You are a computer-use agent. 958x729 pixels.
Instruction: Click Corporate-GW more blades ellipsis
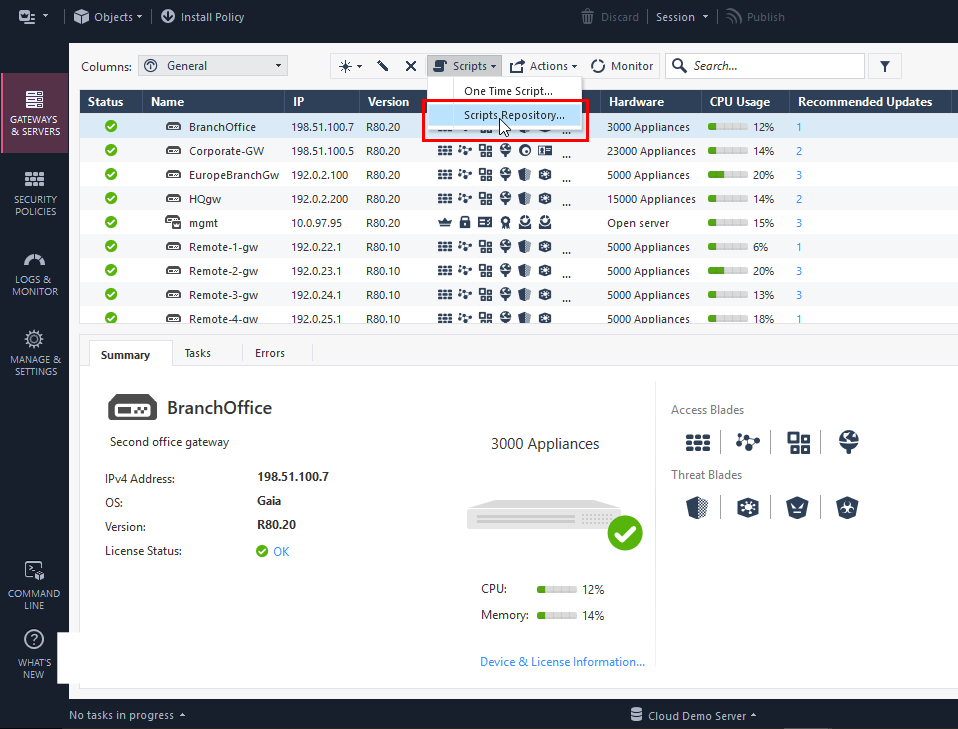[566, 155]
